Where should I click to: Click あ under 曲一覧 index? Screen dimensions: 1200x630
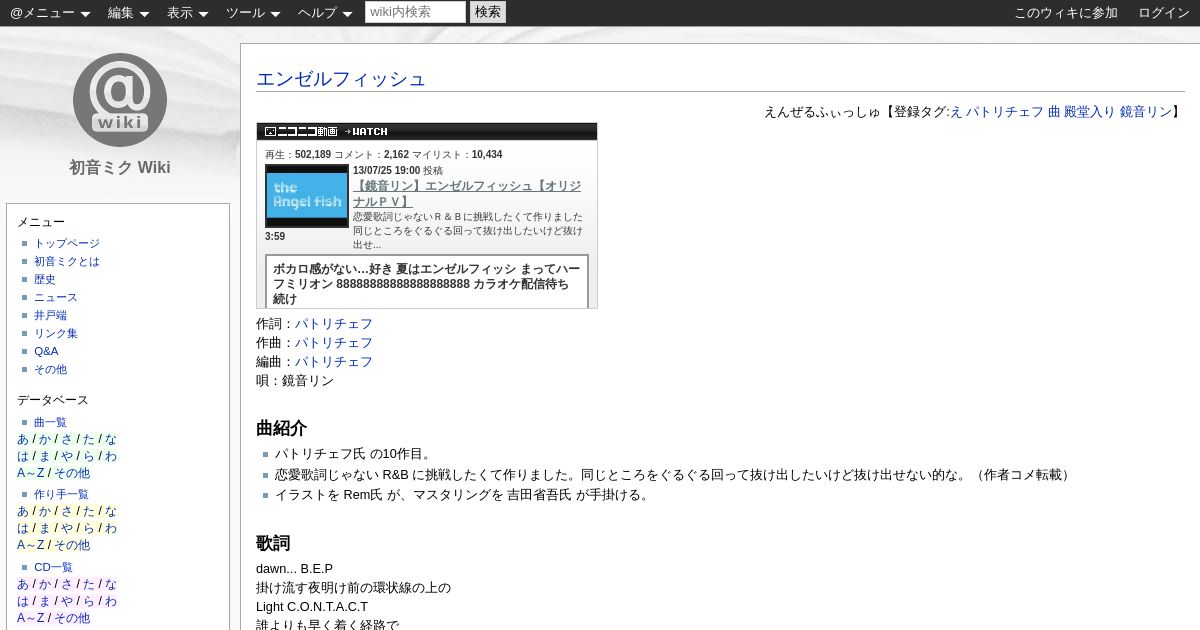(x=23, y=439)
